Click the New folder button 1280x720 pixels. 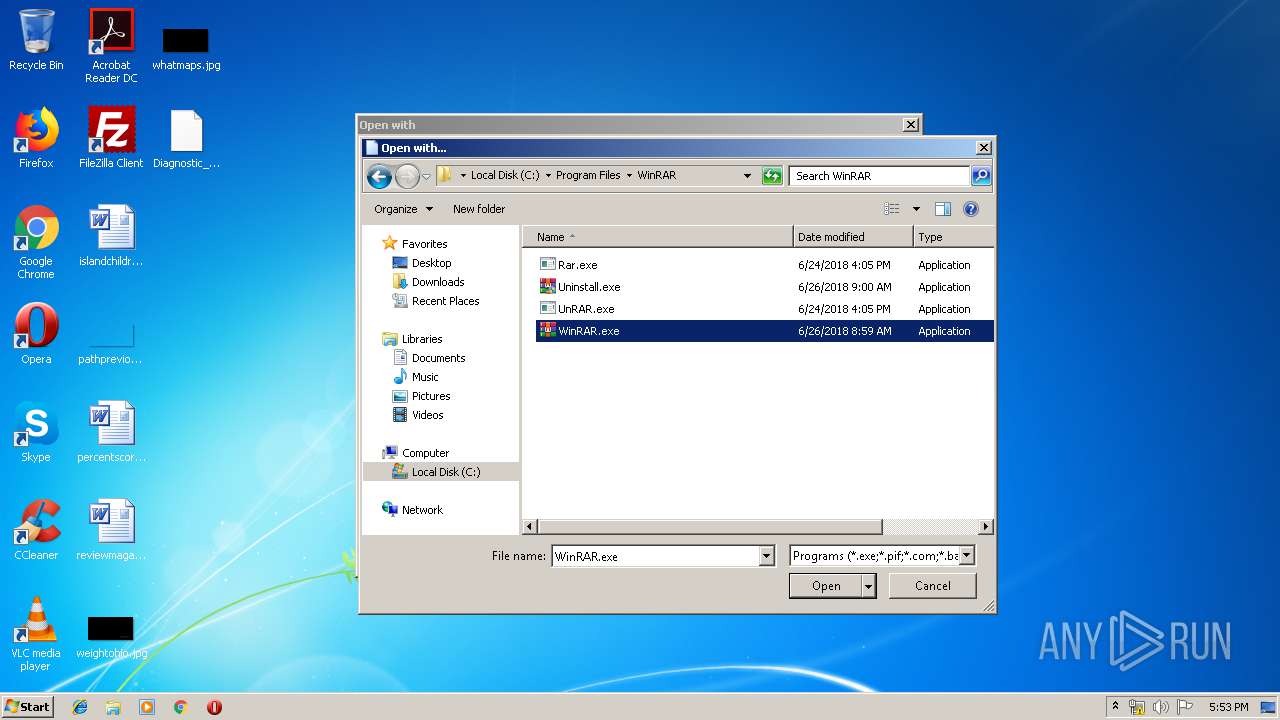(x=479, y=209)
